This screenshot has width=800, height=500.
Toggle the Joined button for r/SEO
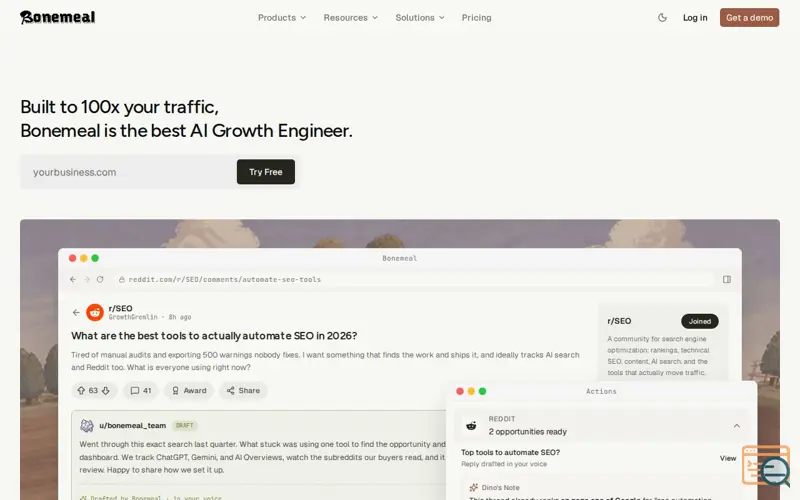[x=699, y=321]
